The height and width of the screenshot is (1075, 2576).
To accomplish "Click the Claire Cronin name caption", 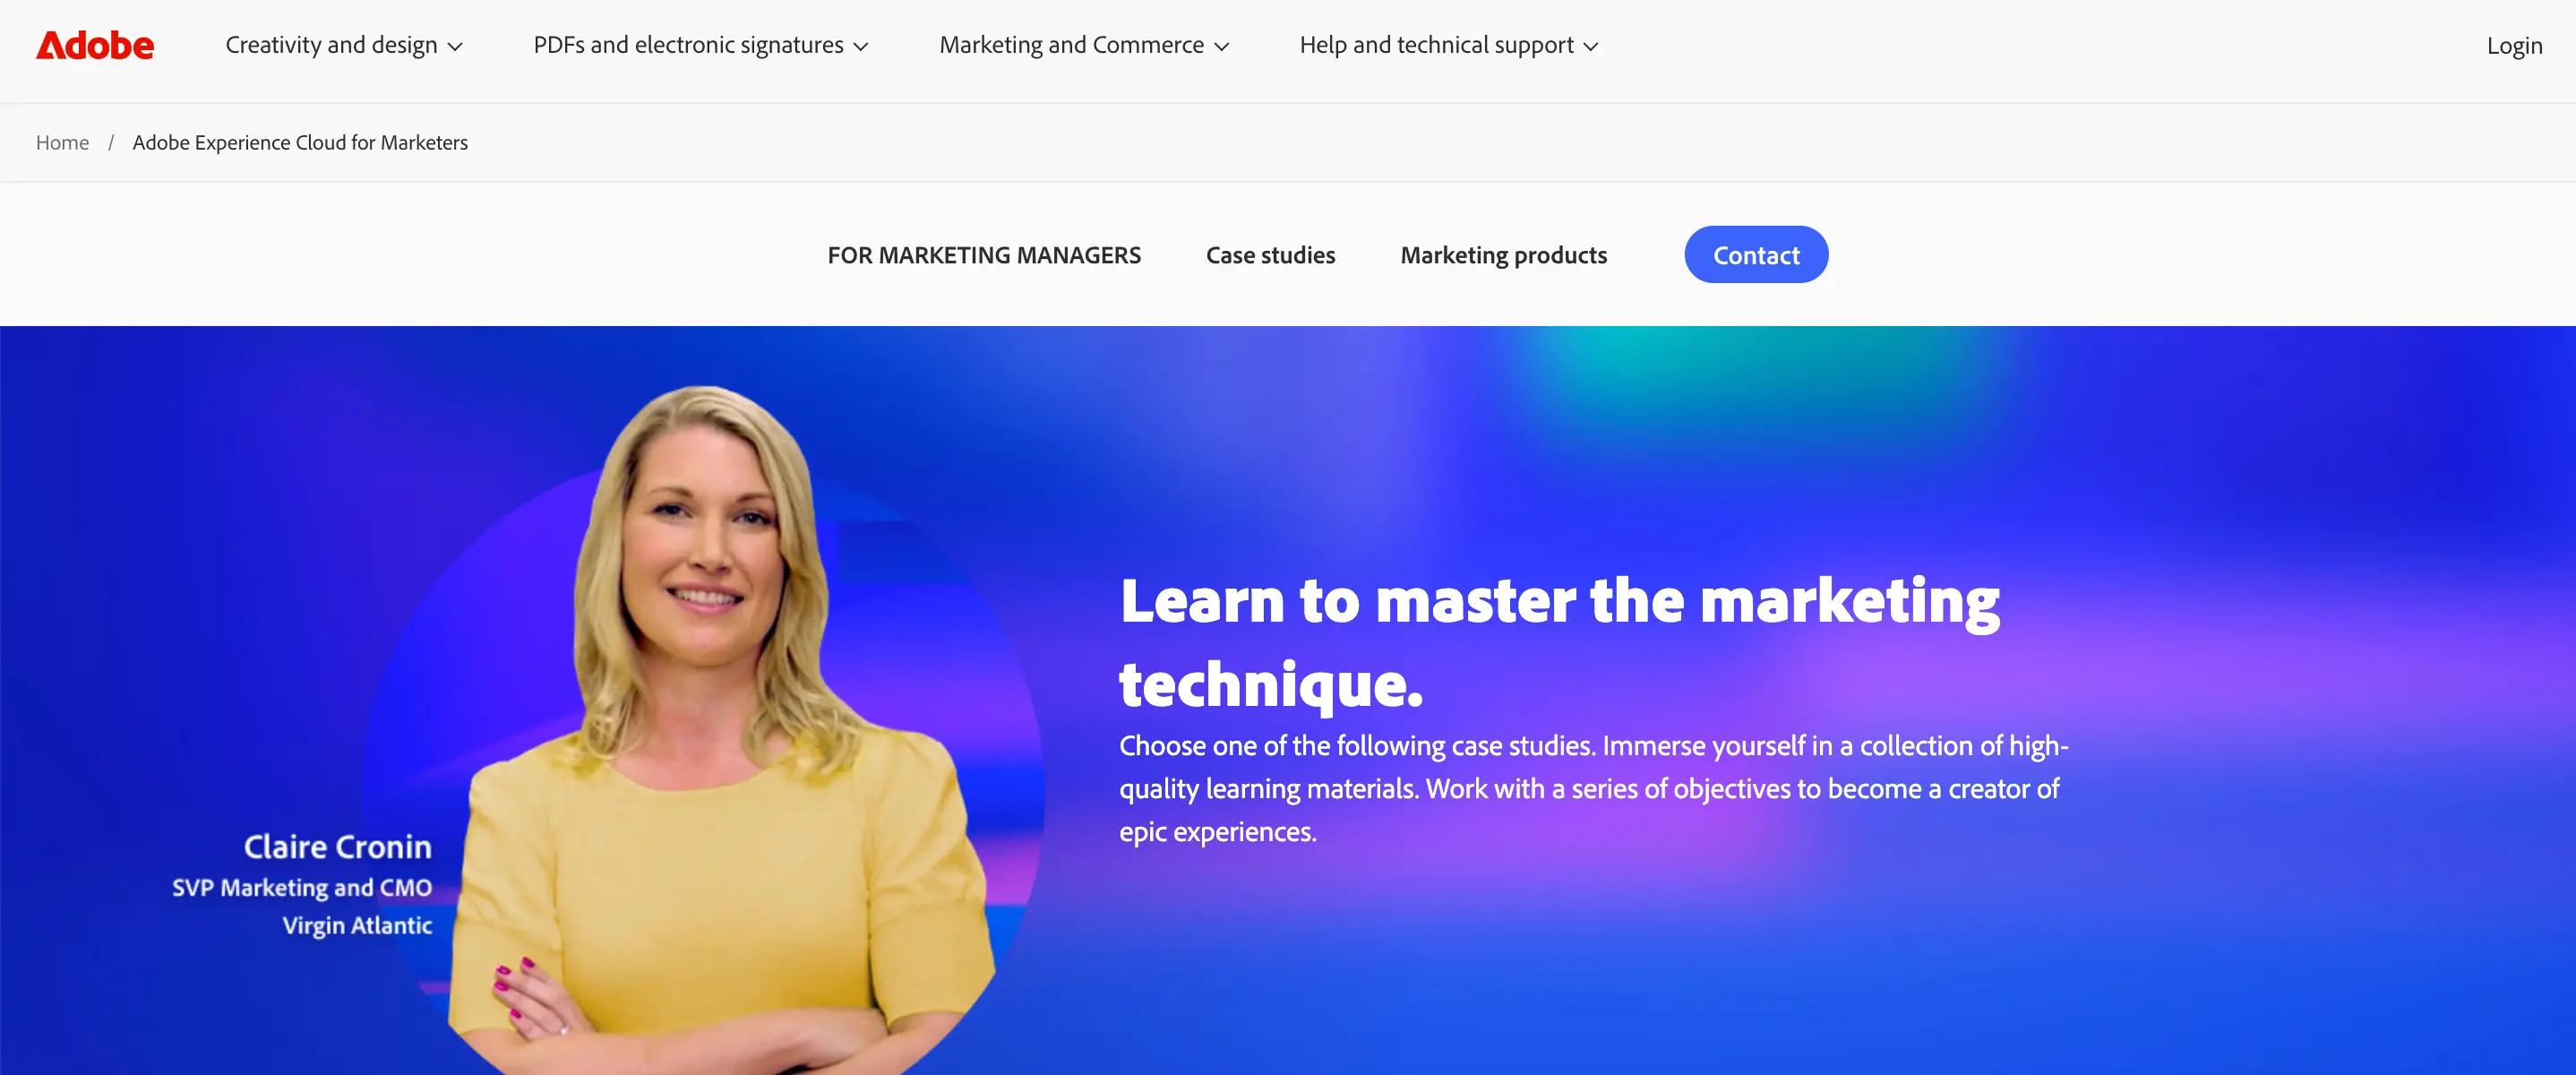I will [338, 846].
